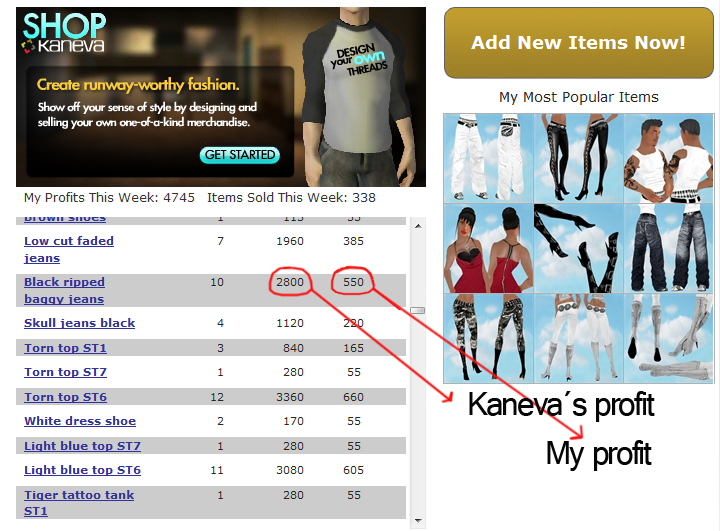
Task: Open the white baggy pants thumbnail
Action: click(x=488, y=158)
